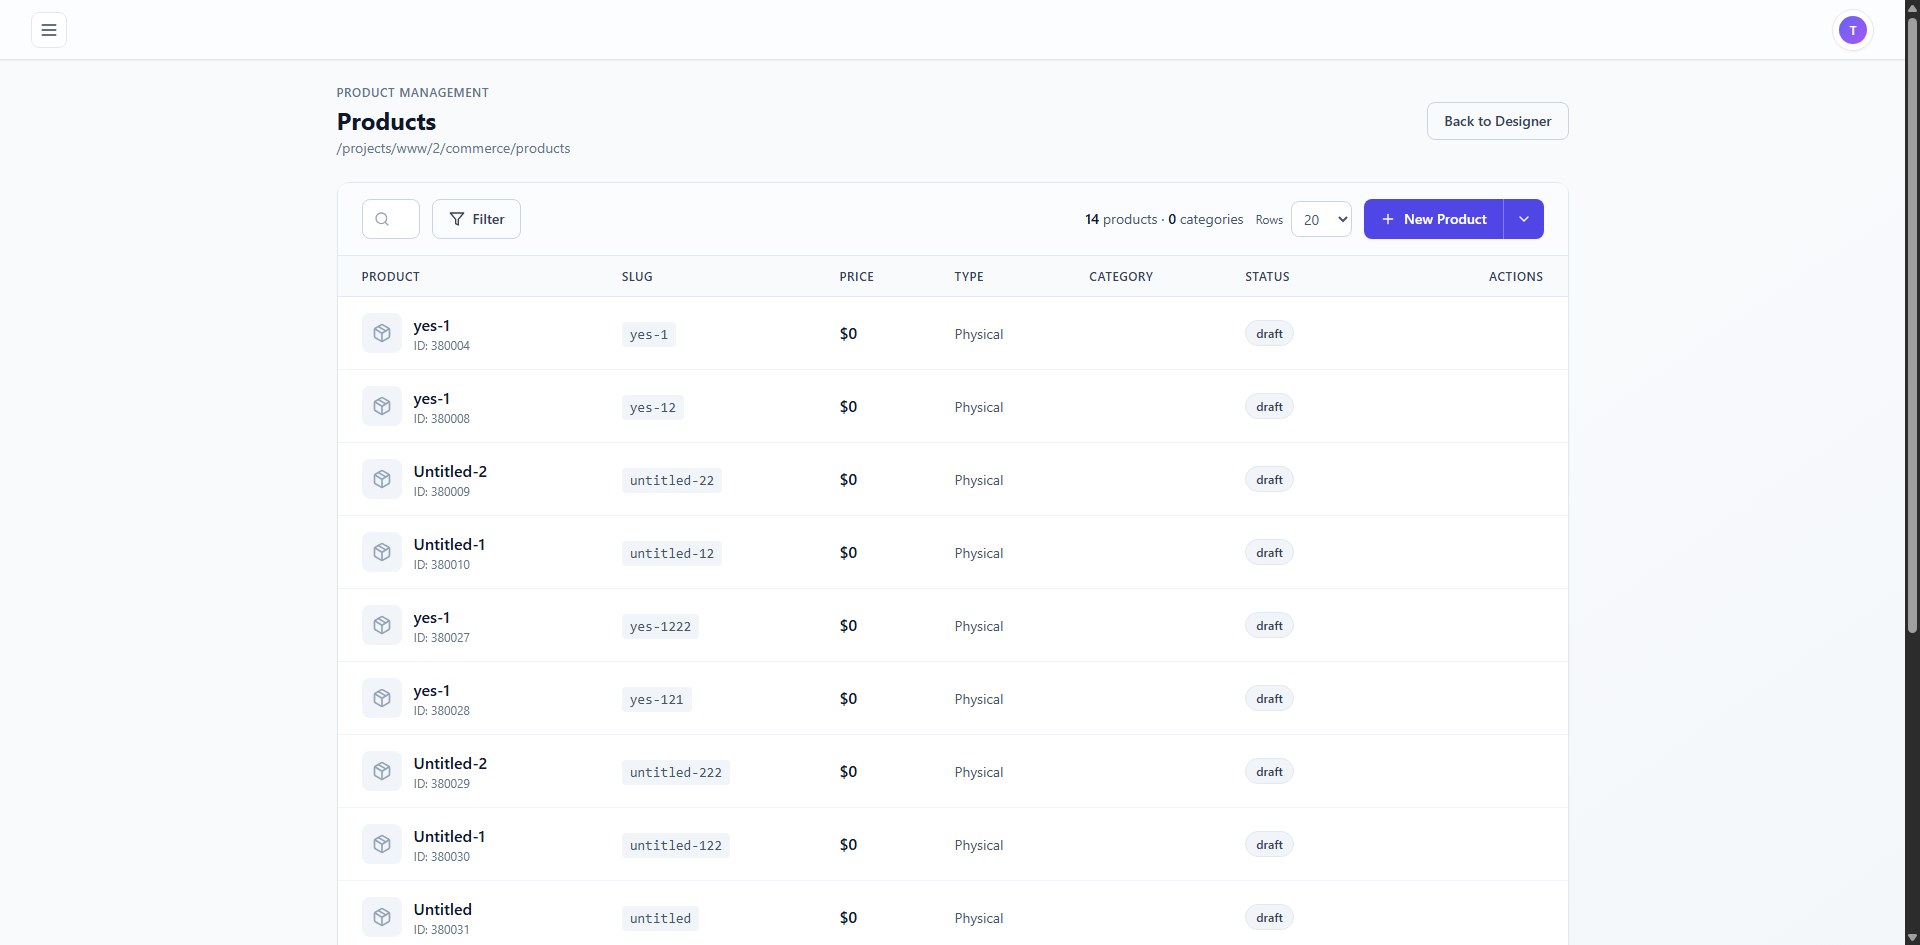The height and width of the screenshot is (945, 1920).
Task: Click the New Product button
Action: (x=1433, y=219)
